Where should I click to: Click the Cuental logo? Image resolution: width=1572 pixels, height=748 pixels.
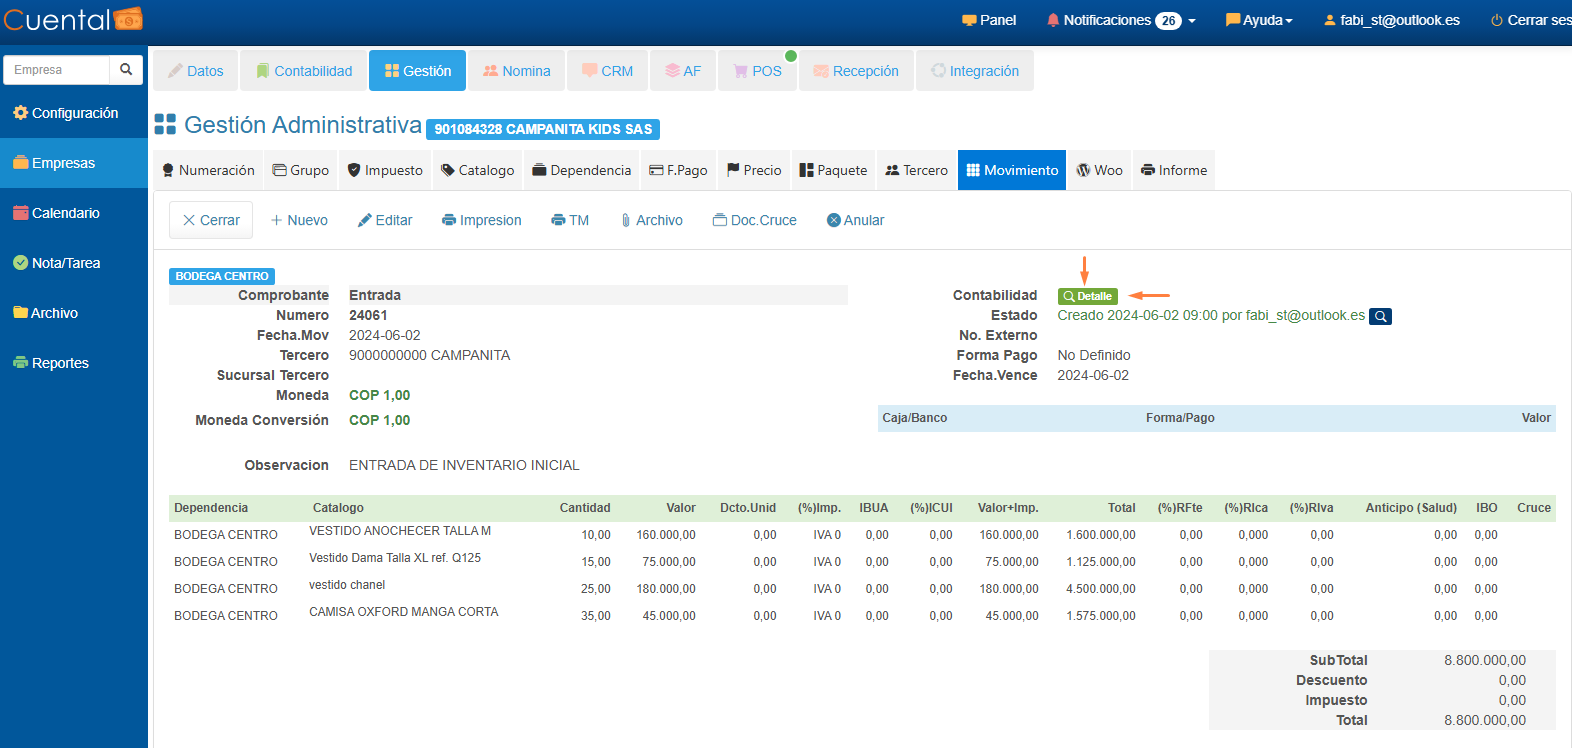73,19
